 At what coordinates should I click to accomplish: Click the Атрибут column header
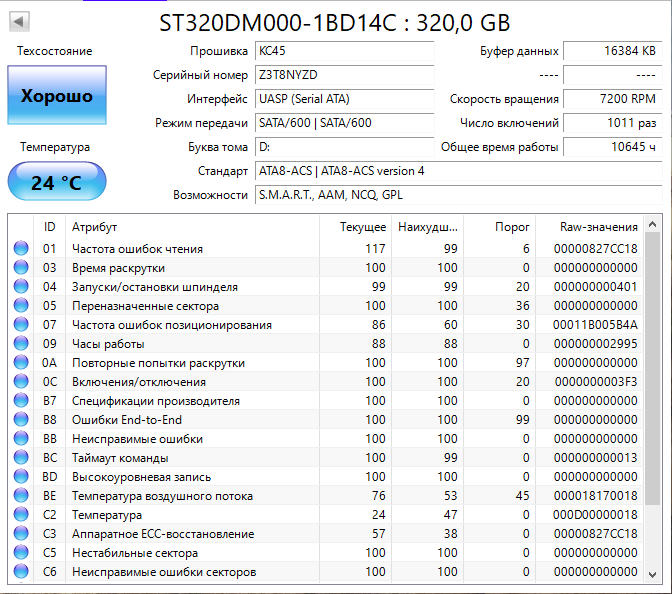192,227
